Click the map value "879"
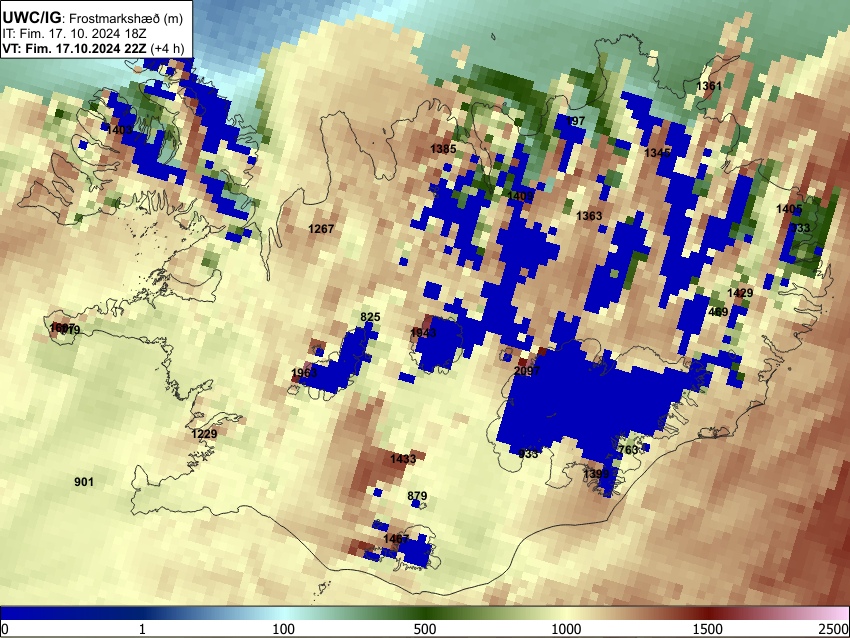The image size is (850, 638). pos(417,495)
